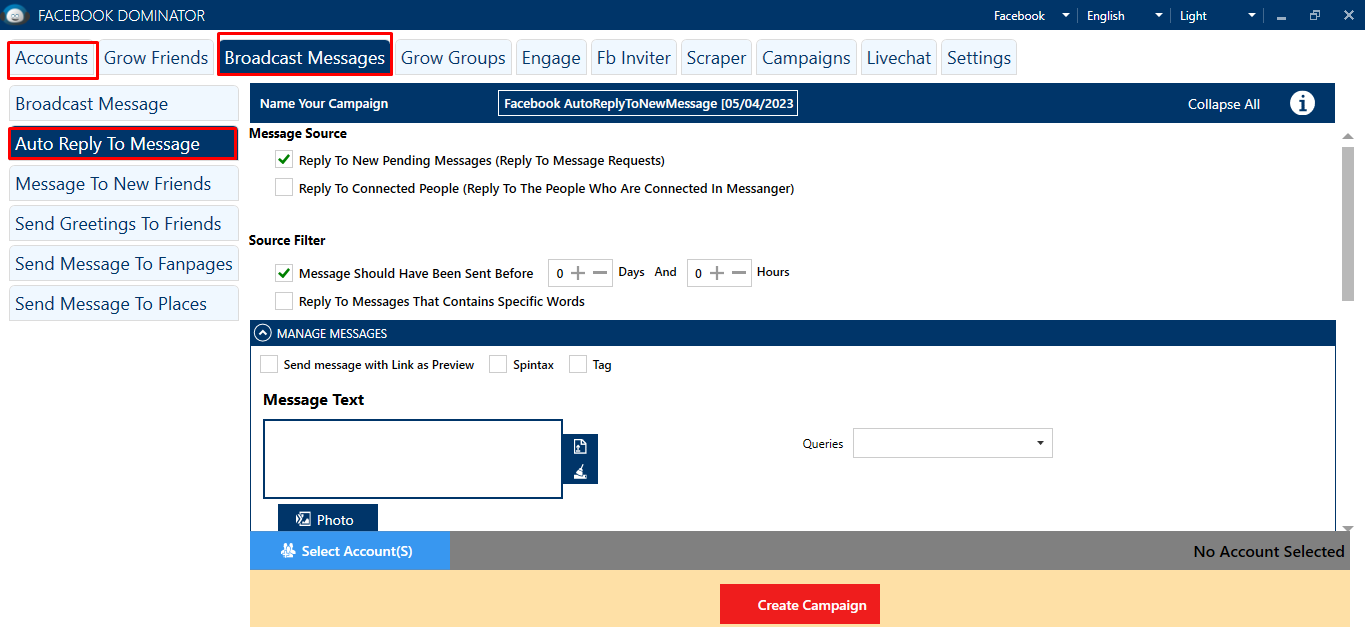This screenshot has width=1365, height=632.
Task: Go to the Grow Groups tab
Action: point(453,58)
